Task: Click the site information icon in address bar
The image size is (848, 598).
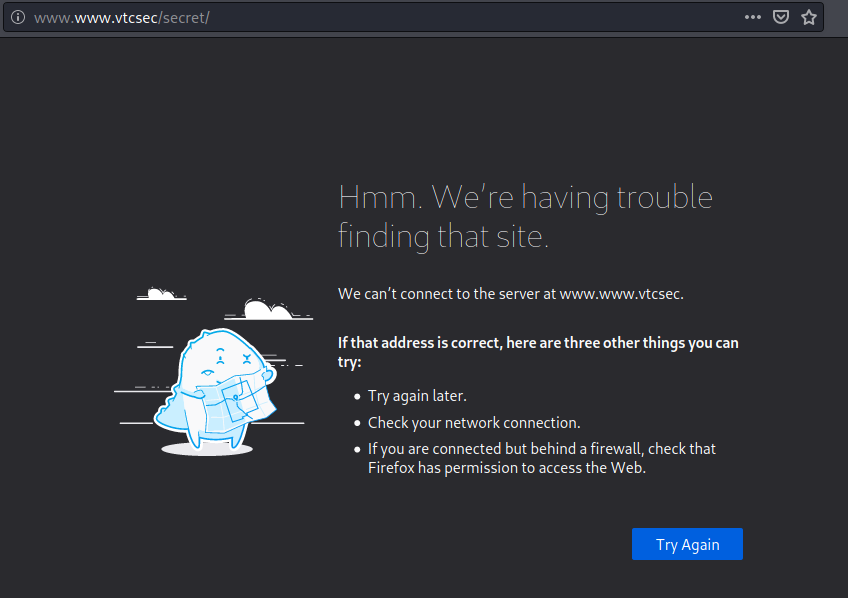Action: click(x=18, y=17)
